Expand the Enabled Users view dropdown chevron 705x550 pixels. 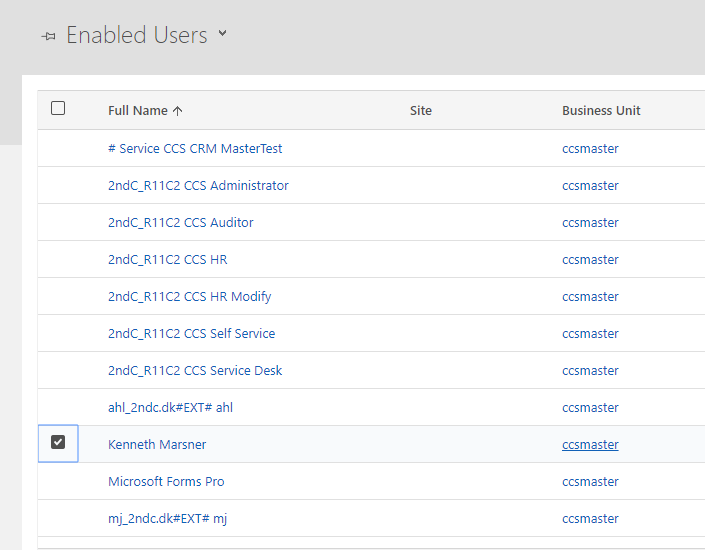[222, 34]
